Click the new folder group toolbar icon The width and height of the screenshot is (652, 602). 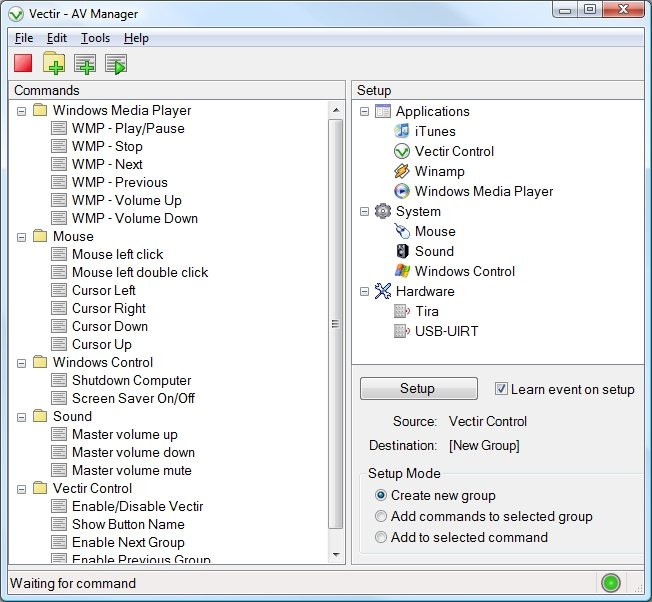coord(54,64)
